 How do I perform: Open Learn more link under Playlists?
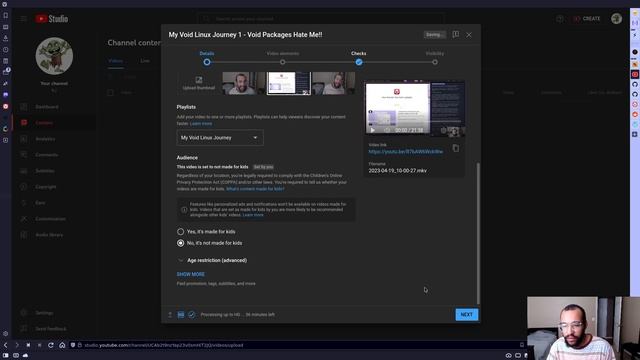click(201, 123)
